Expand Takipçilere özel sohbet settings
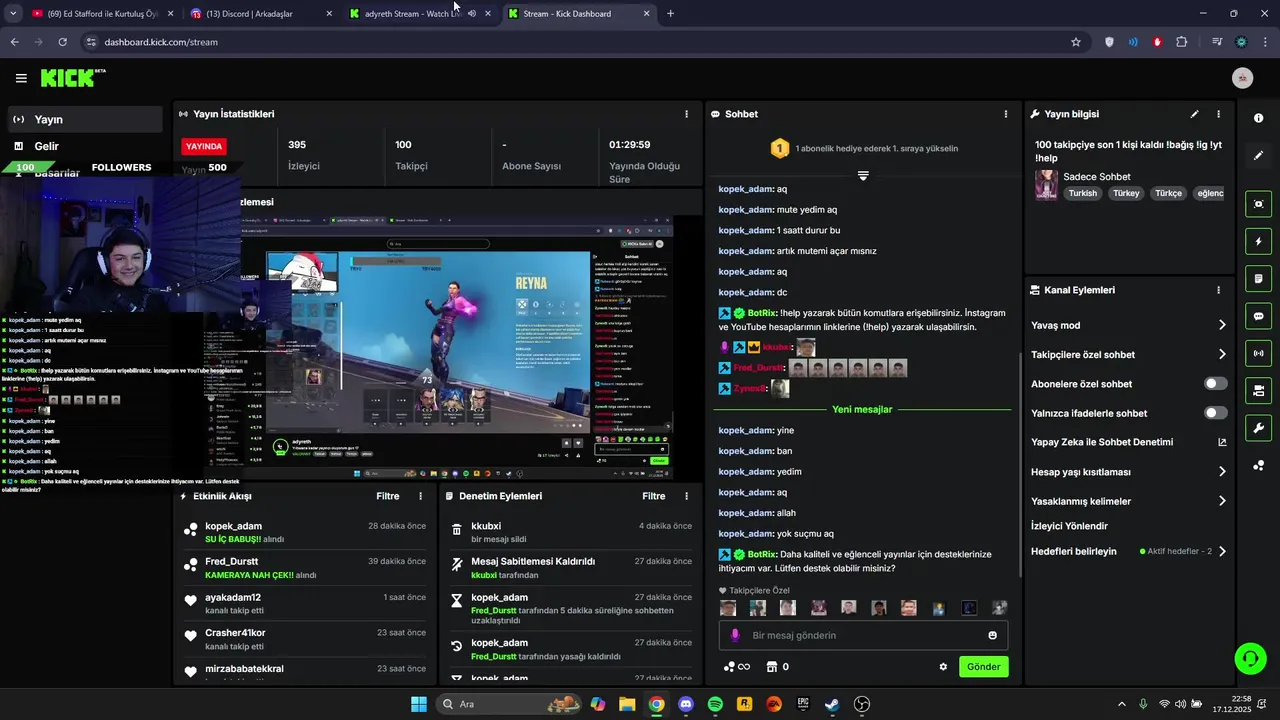Viewport: 1280px width, 720px height. pyautogui.click(x=1222, y=354)
